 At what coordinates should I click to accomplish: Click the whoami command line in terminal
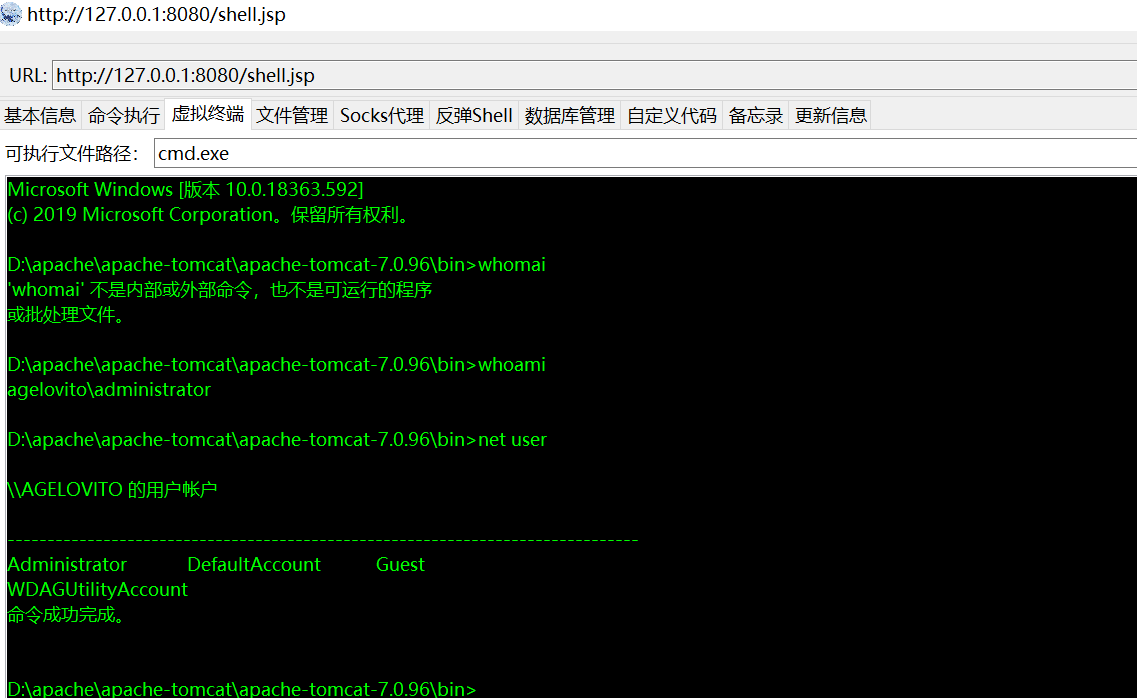tap(276, 365)
